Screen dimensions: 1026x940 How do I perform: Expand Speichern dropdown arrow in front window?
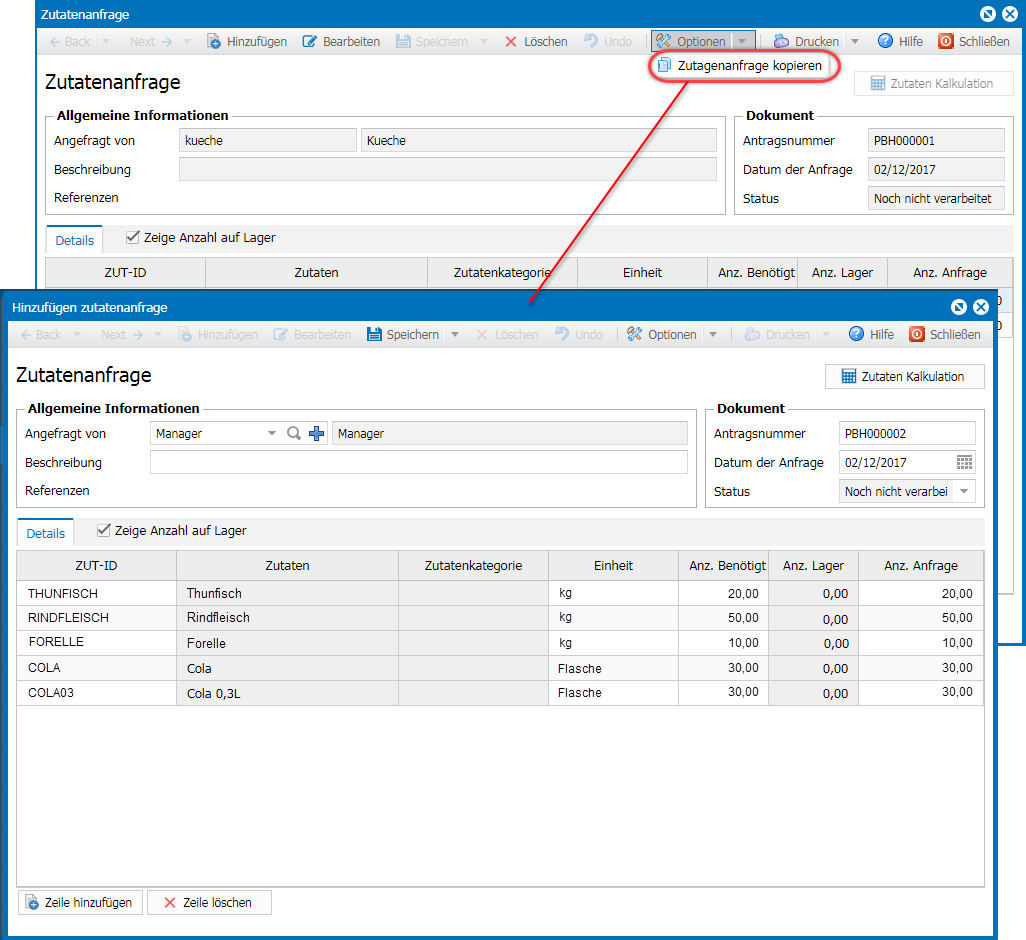(455, 334)
